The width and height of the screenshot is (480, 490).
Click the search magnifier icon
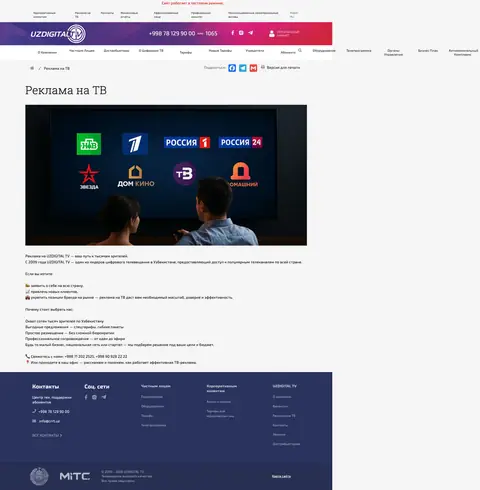click(x=300, y=50)
